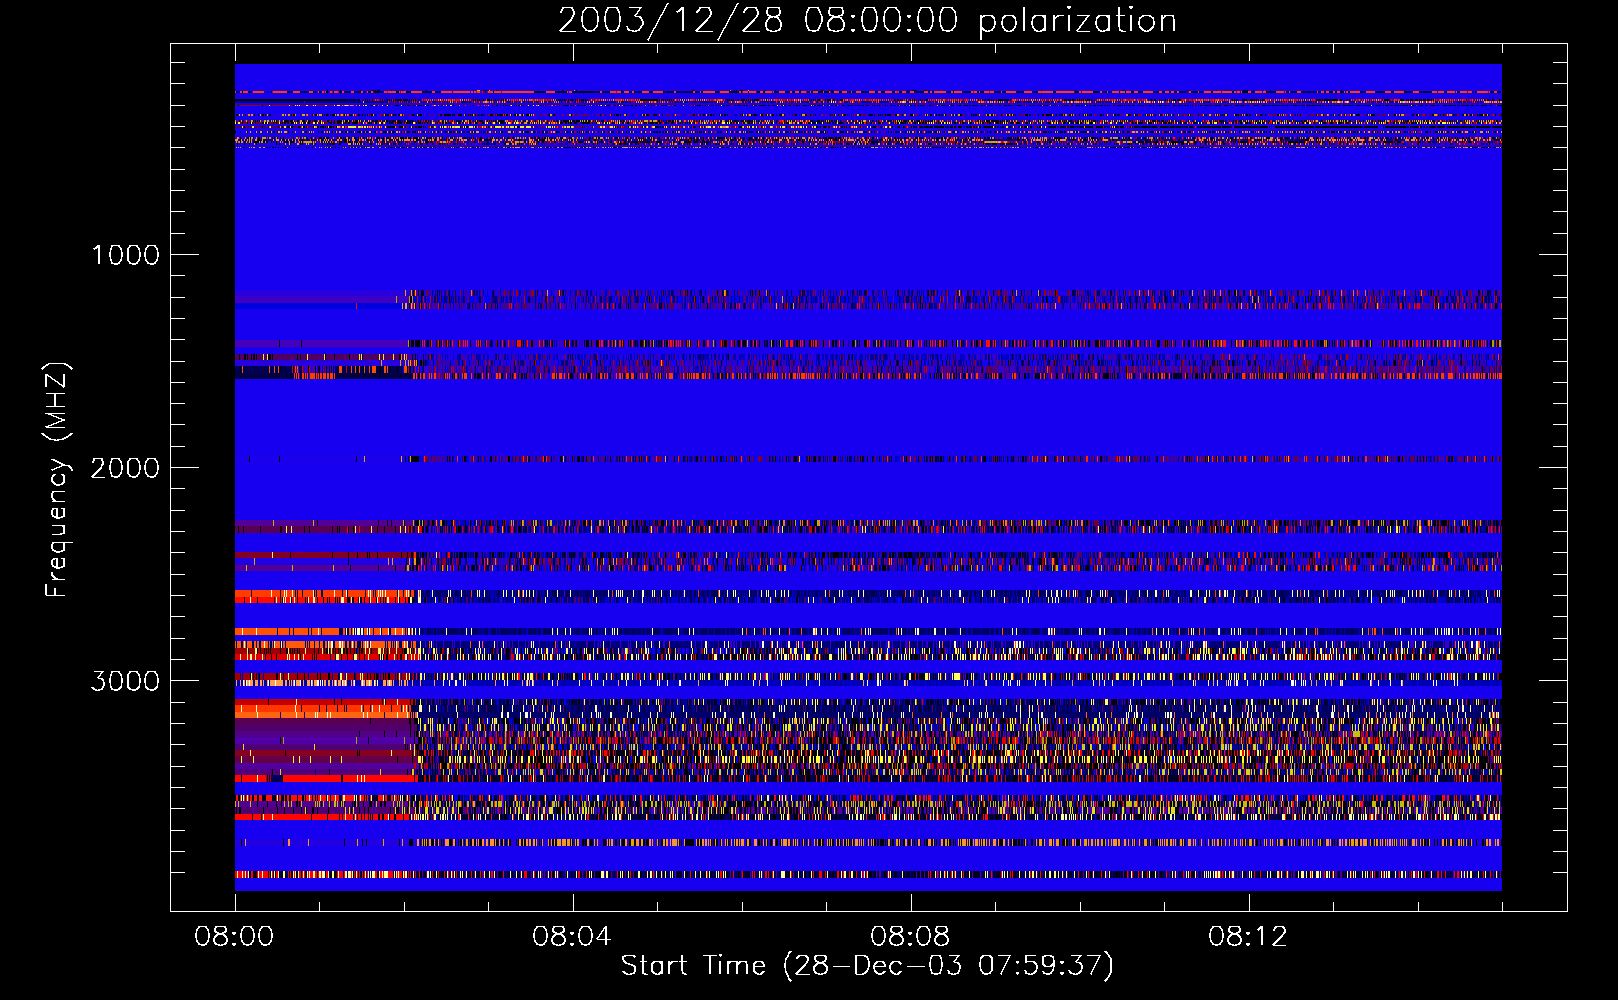This screenshot has width=1618, height=1000.
Task: Click the 'Start Time (28-Dec-03 07:59:37)' label
Action: 867,966
